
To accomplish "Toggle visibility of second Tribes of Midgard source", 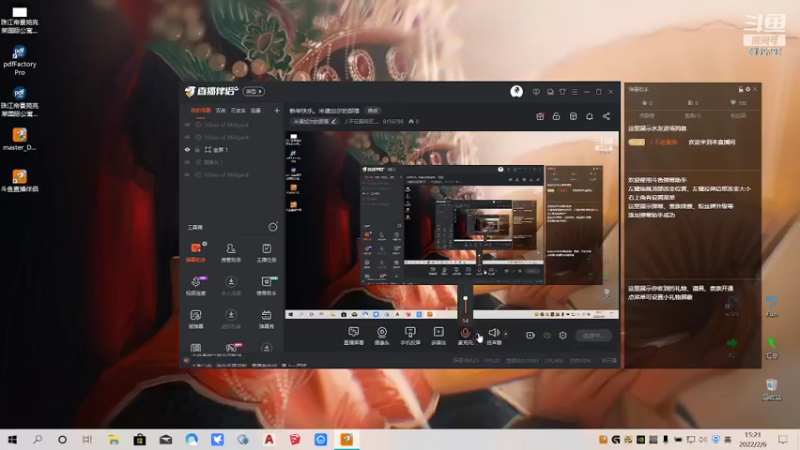I will tap(187, 137).
